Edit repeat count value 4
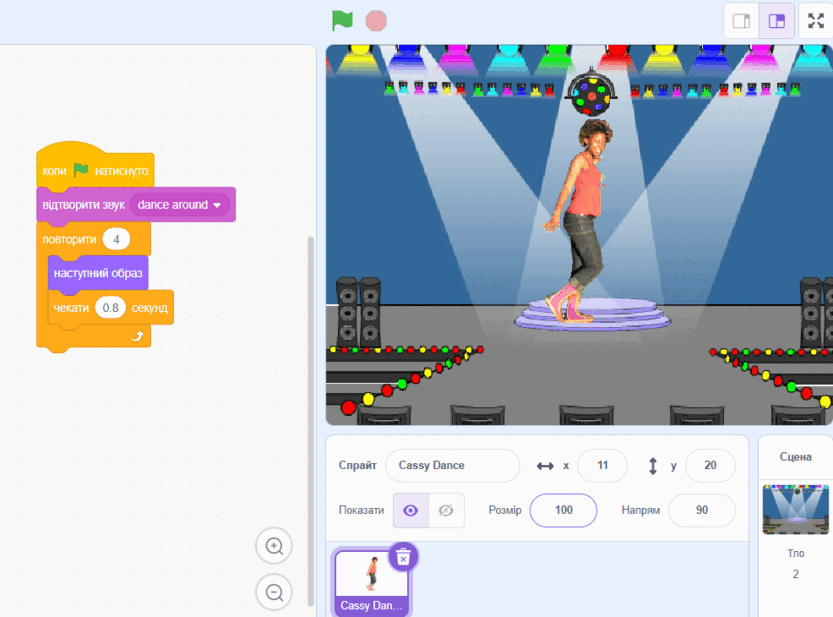The width and height of the screenshot is (833, 617). click(116, 239)
